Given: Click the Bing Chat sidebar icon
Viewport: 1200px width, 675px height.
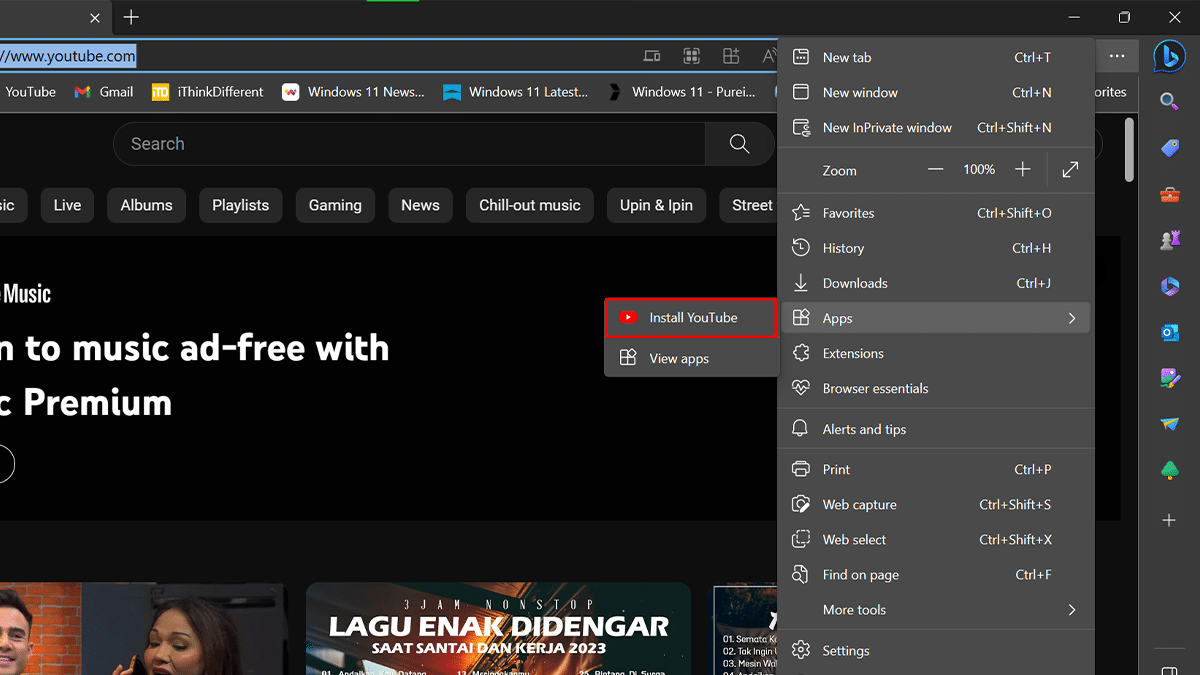Looking at the screenshot, I should tap(1168, 57).
